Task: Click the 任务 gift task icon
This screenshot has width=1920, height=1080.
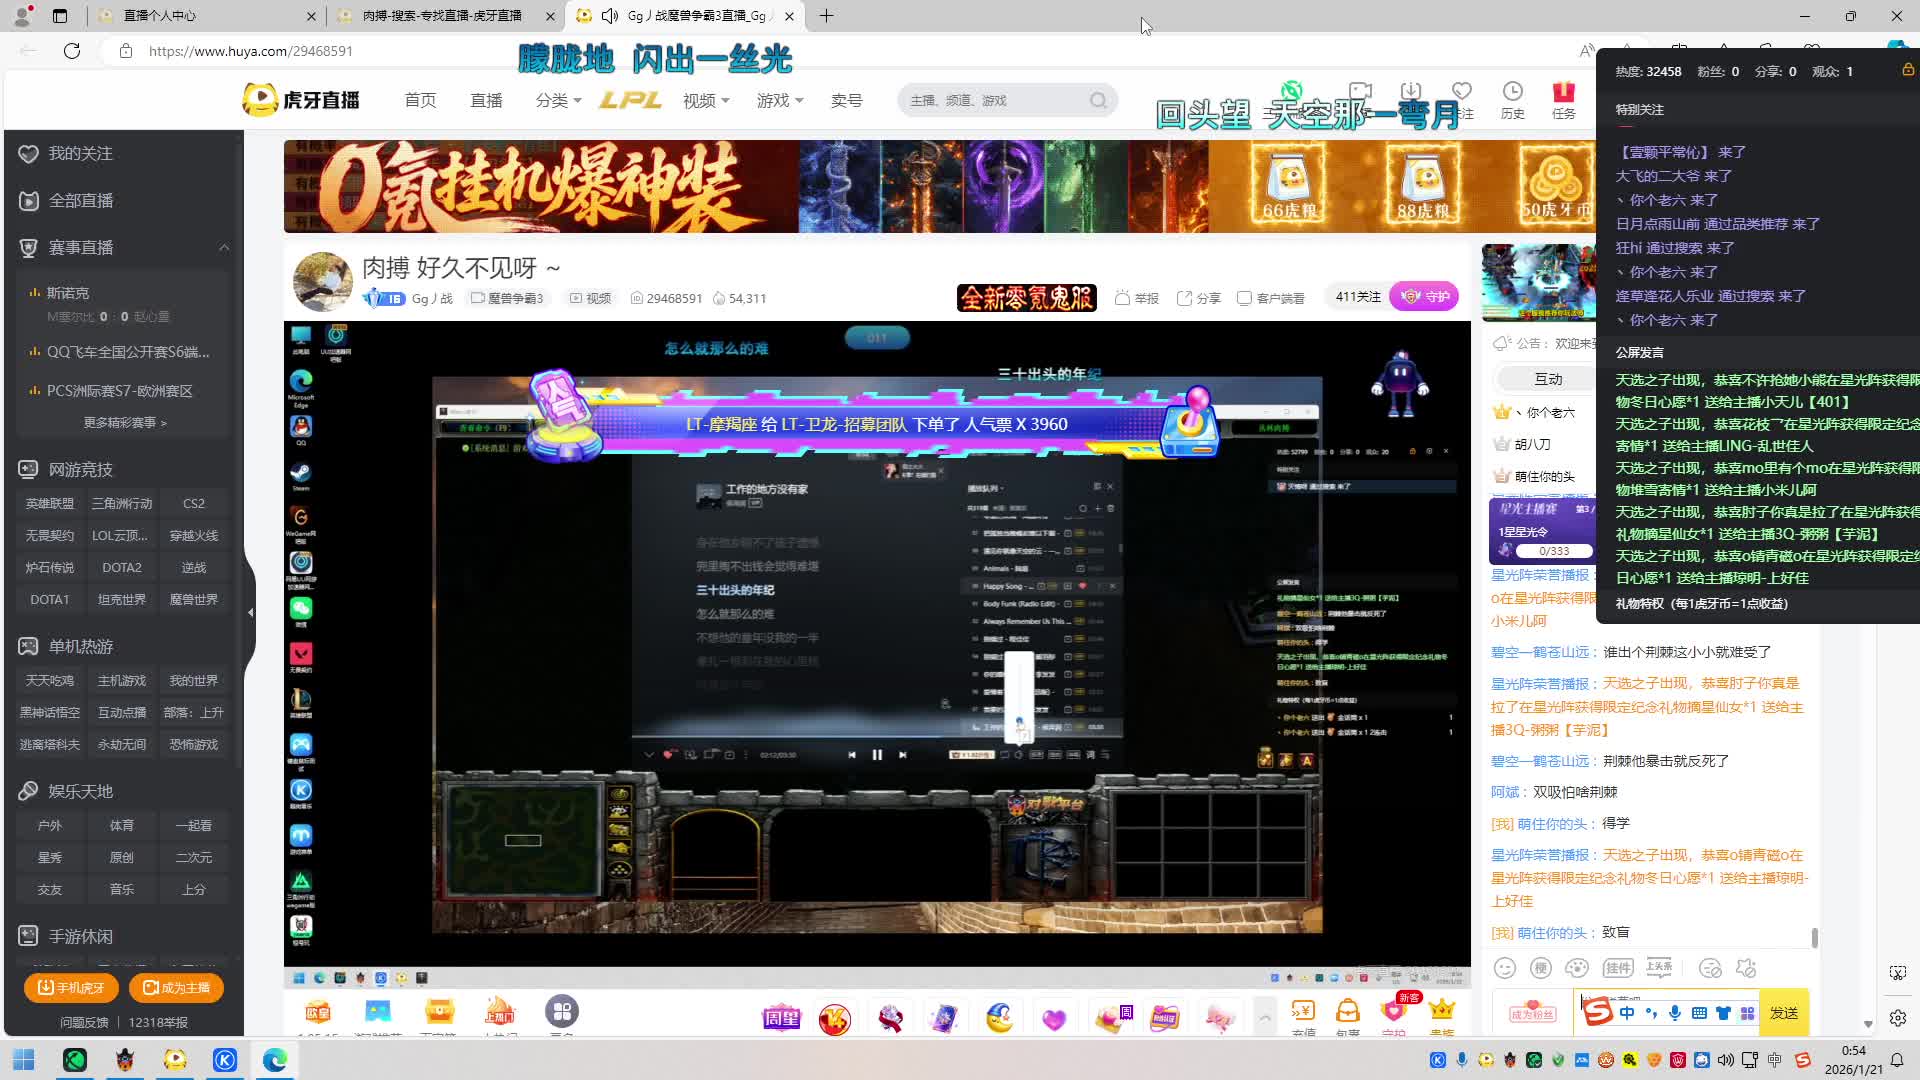Action: click(1563, 92)
